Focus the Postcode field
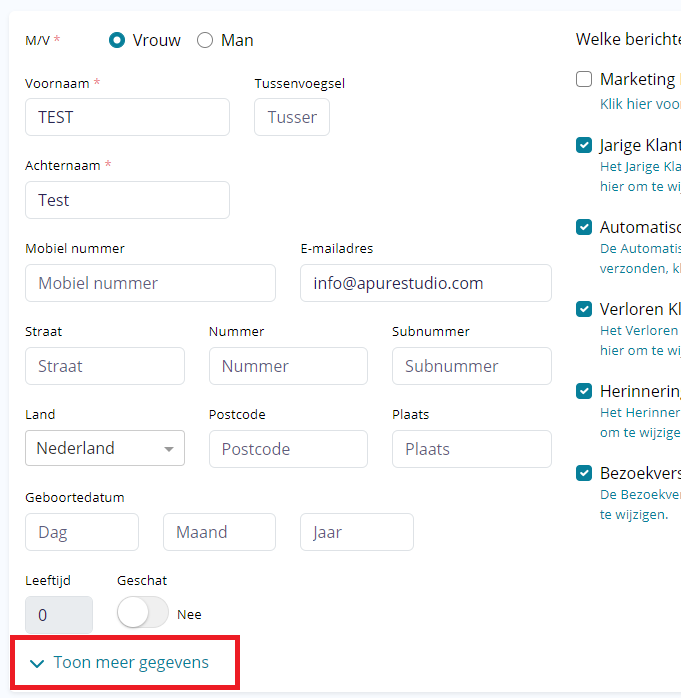Screen dimensions: 681x698 (288, 449)
